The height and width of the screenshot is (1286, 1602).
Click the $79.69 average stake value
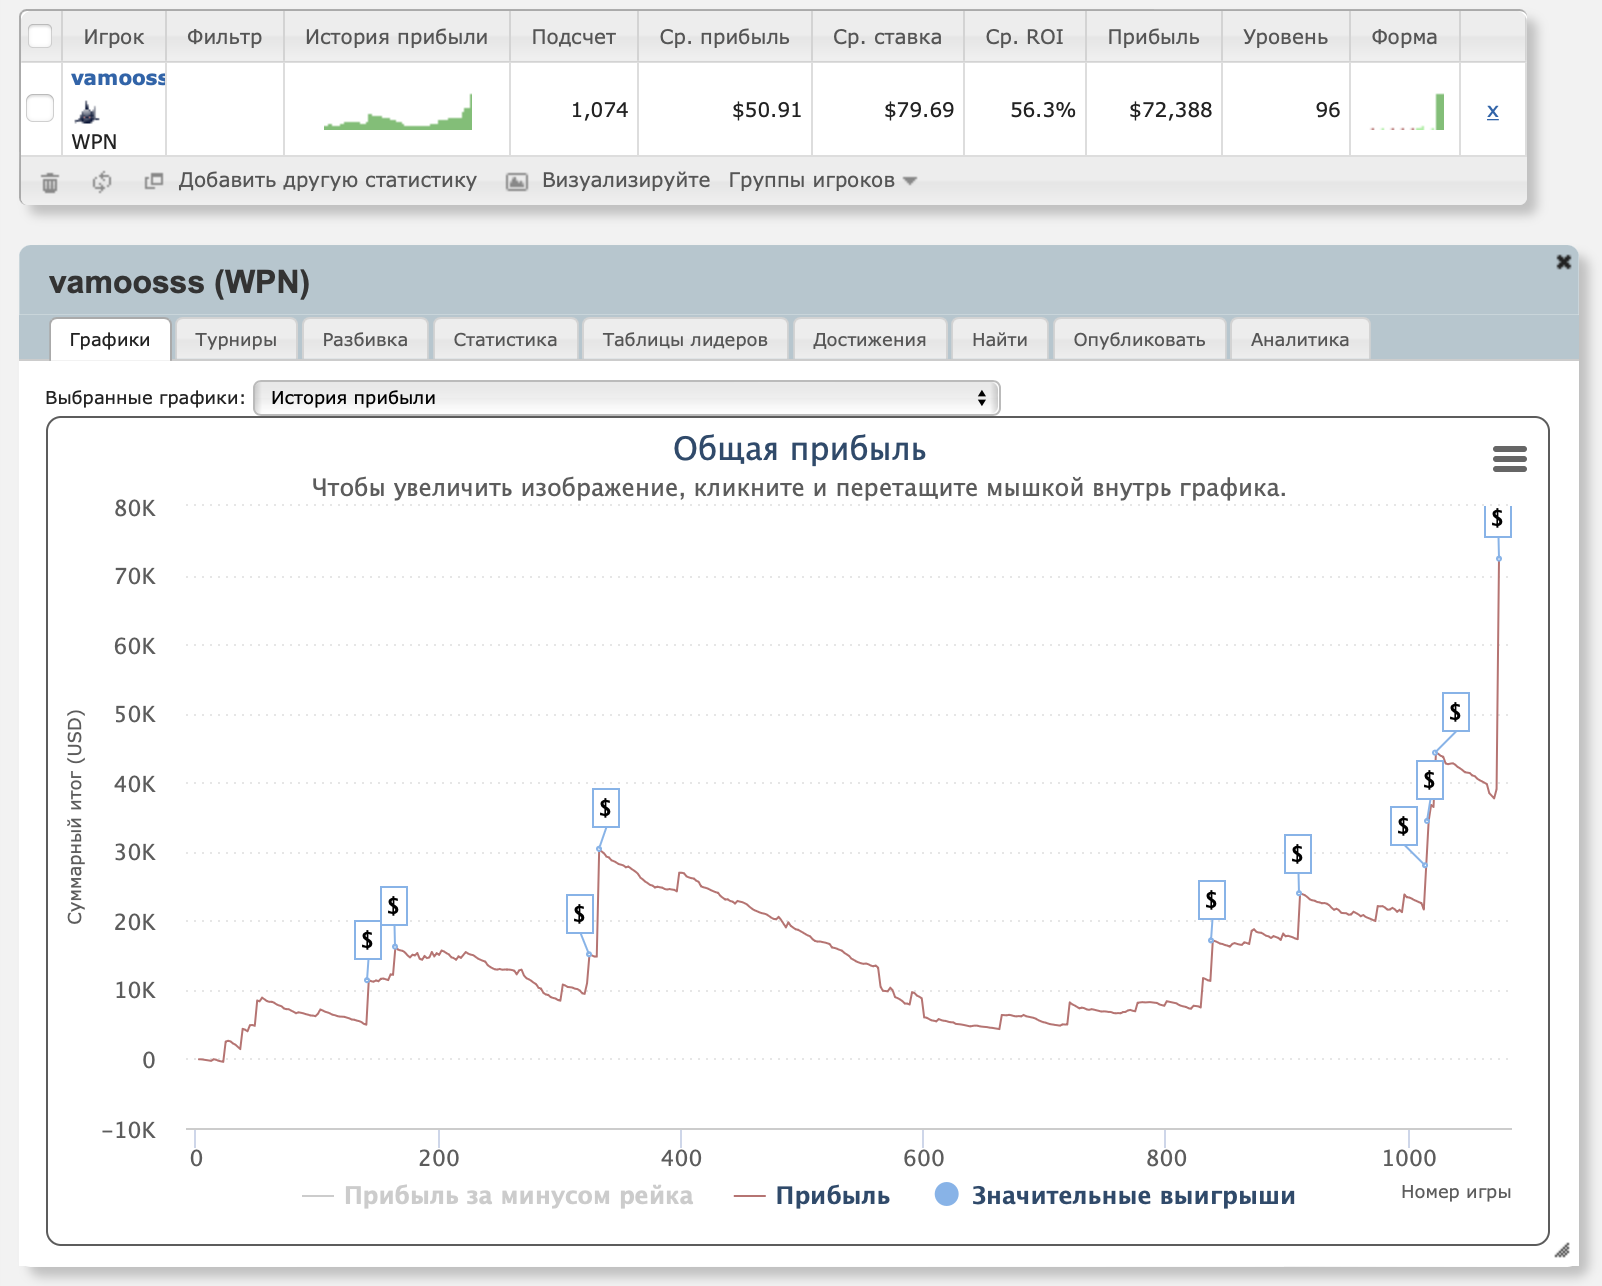[x=918, y=110]
